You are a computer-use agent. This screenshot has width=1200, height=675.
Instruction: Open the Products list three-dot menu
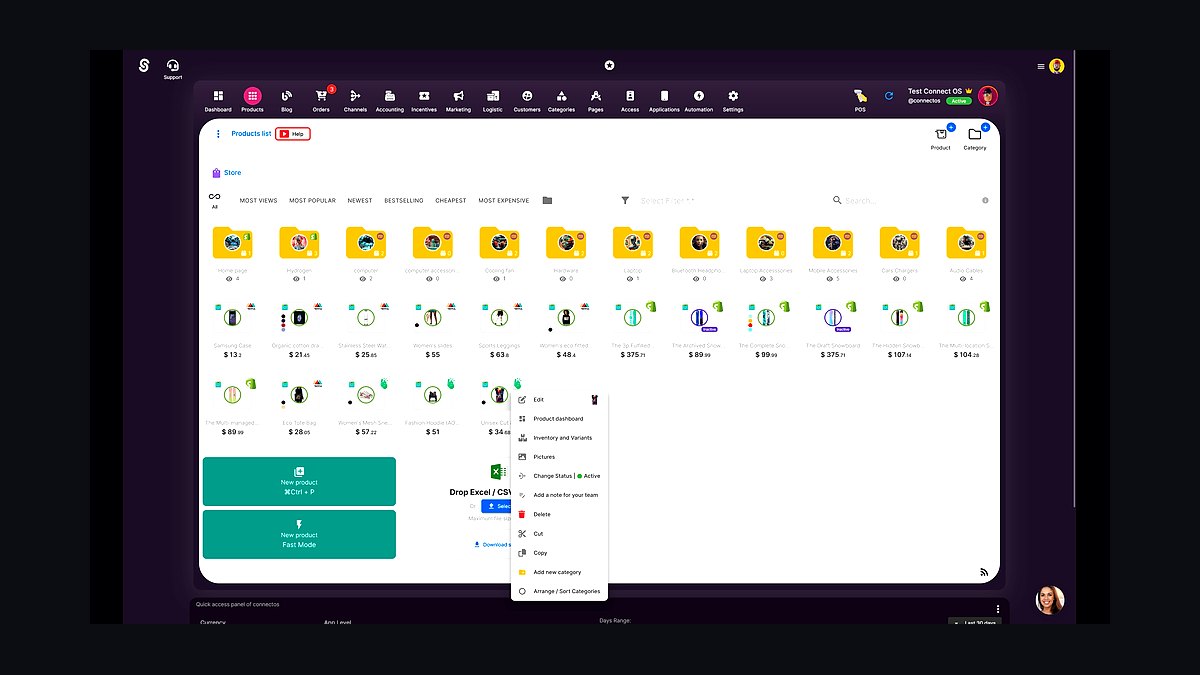[218, 134]
